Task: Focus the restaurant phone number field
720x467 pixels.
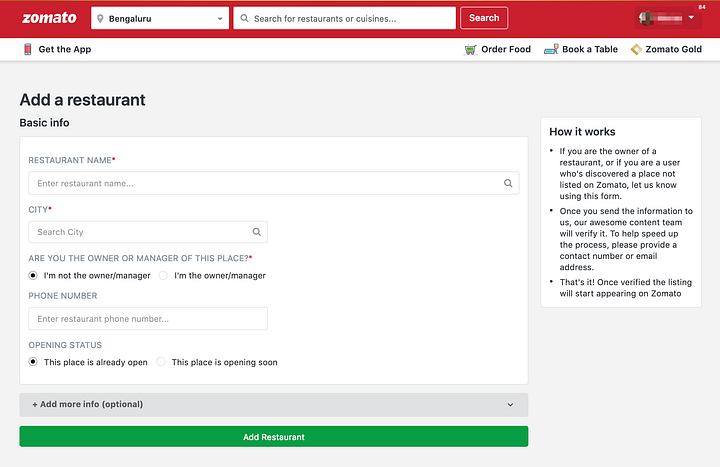Action: click(148, 319)
